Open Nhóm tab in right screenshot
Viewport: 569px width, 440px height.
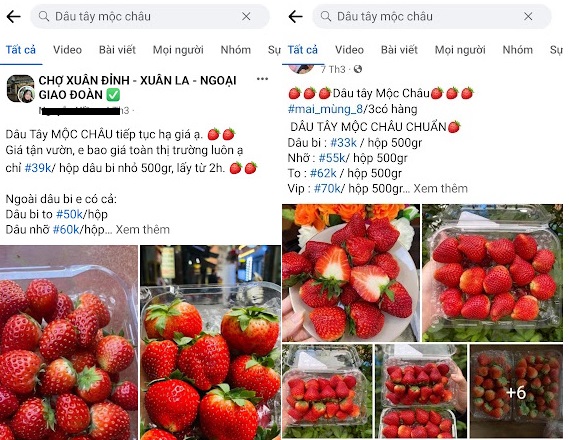pos(517,50)
